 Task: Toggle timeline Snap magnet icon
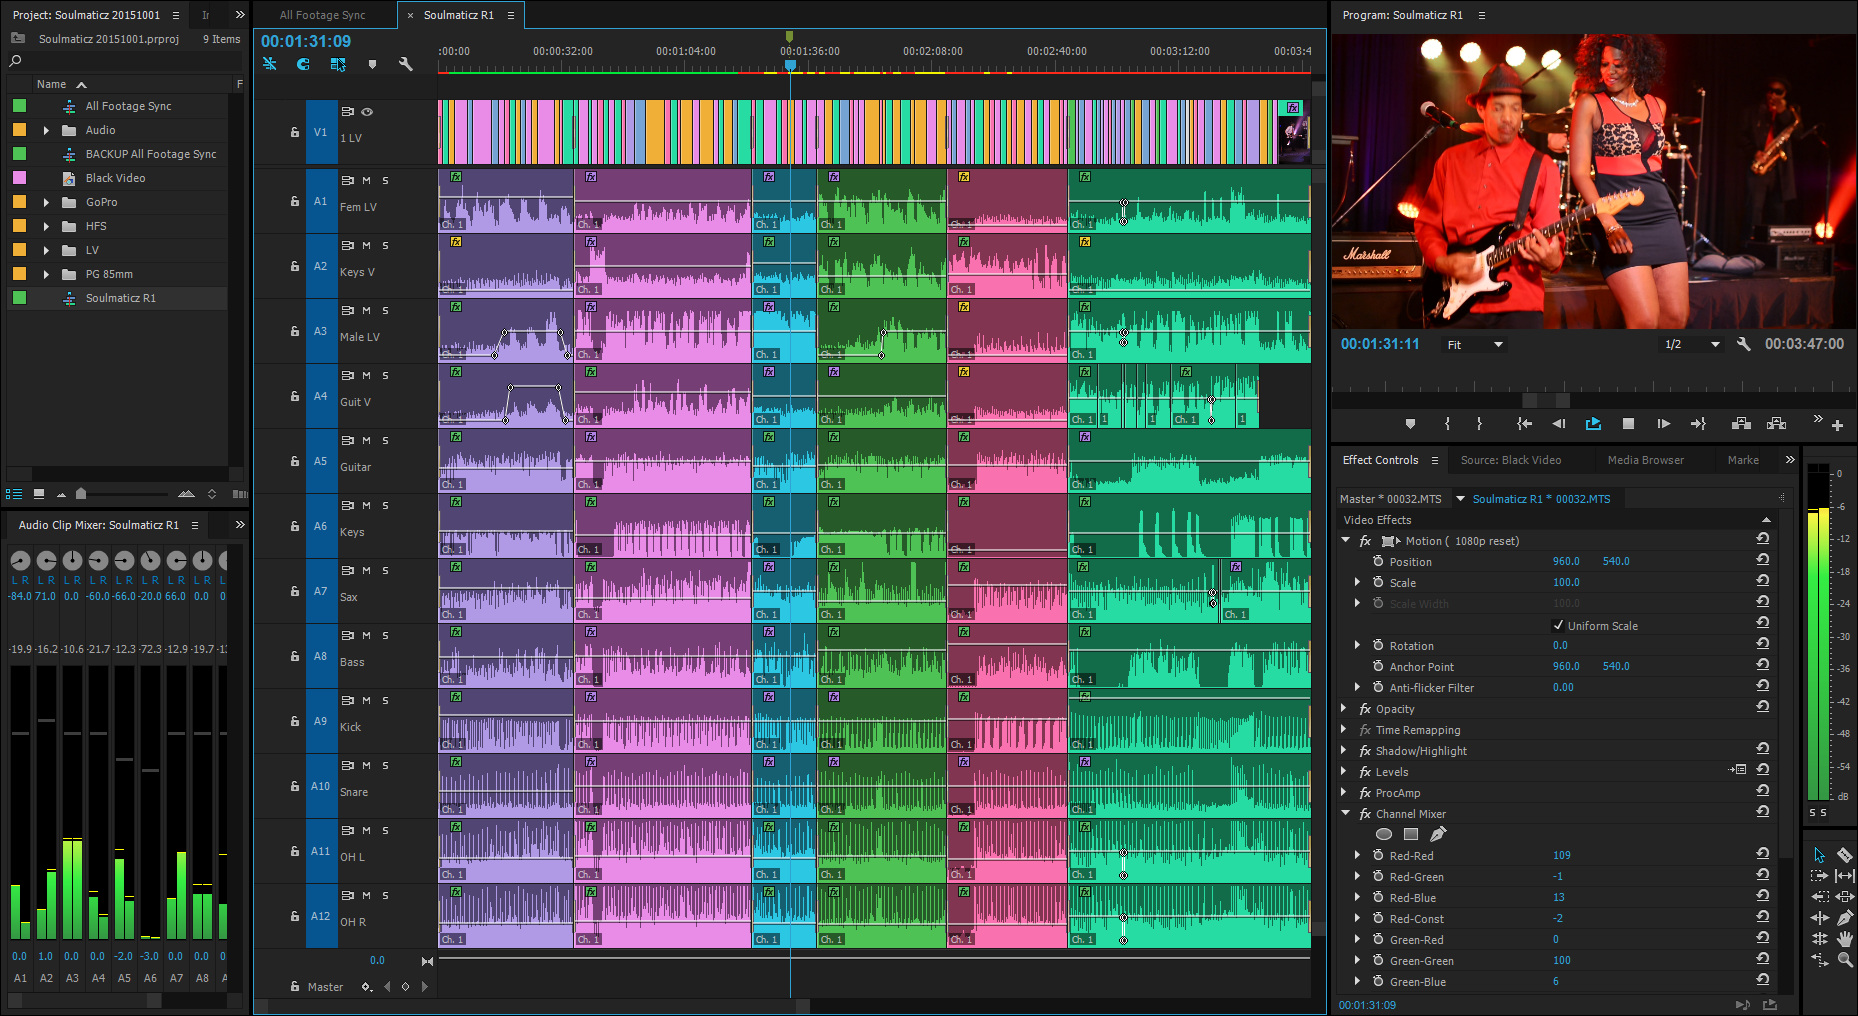click(x=303, y=64)
